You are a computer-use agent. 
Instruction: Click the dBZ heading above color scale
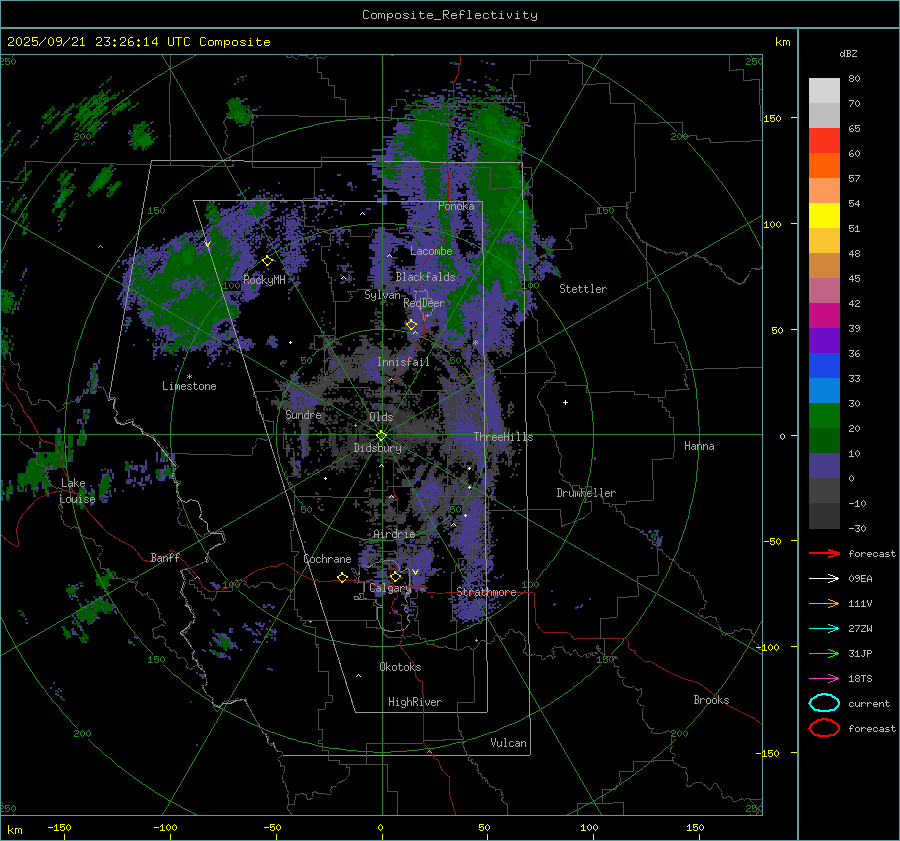(x=848, y=53)
